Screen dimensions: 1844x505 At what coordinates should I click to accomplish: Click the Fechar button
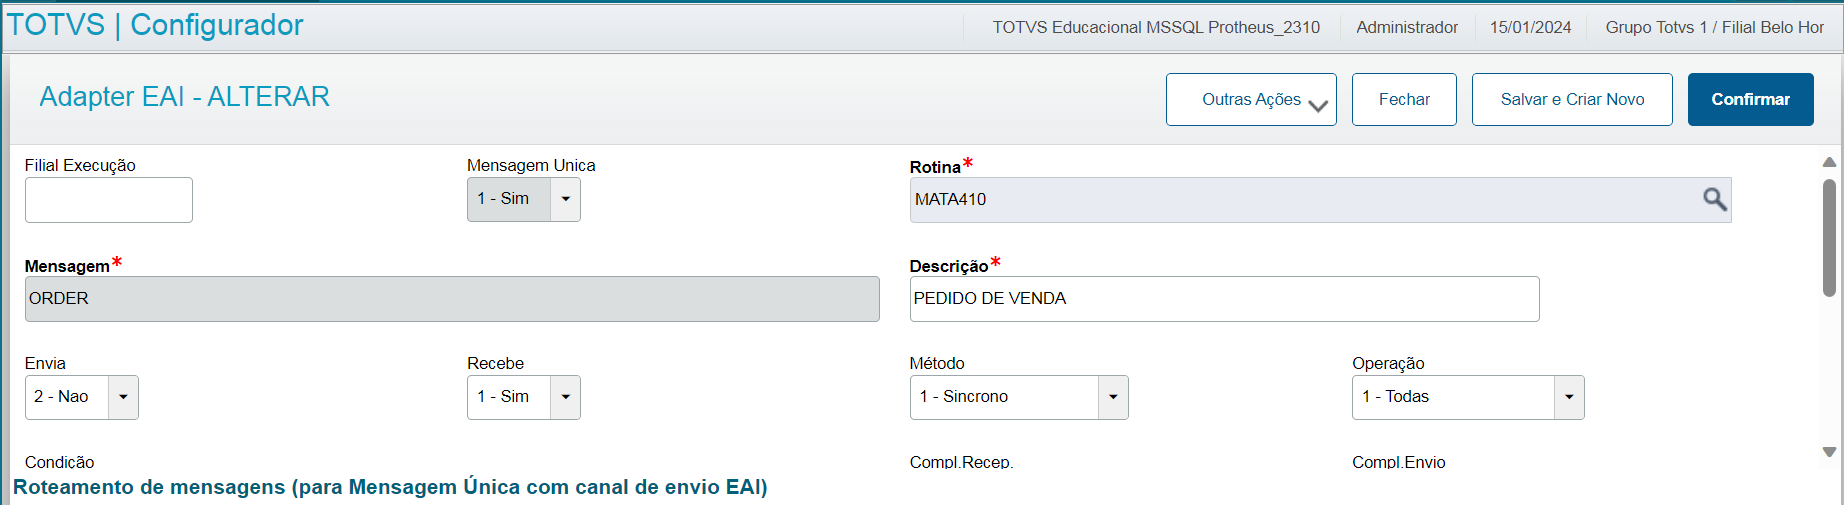(x=1404, y=100)
